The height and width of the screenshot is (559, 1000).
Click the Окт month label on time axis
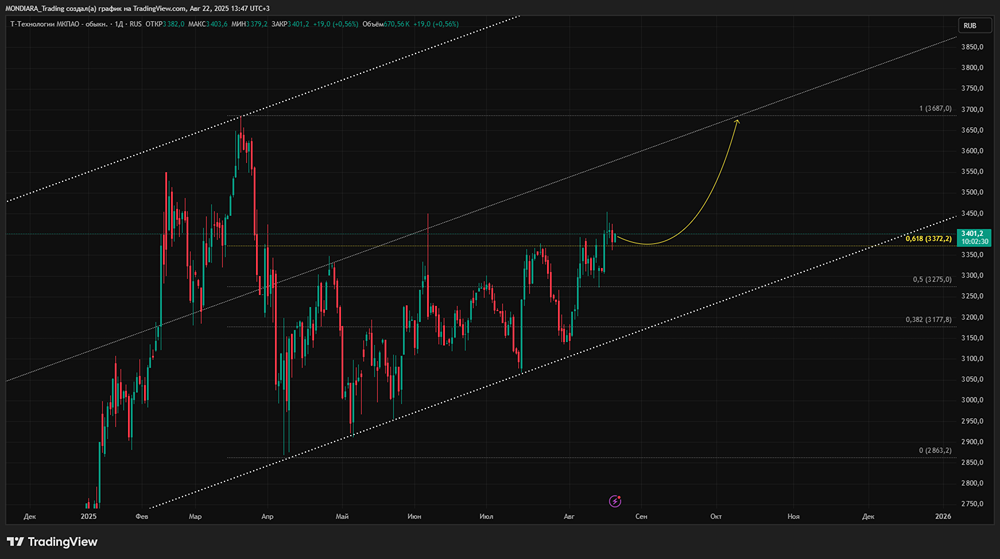click(716, 516)
